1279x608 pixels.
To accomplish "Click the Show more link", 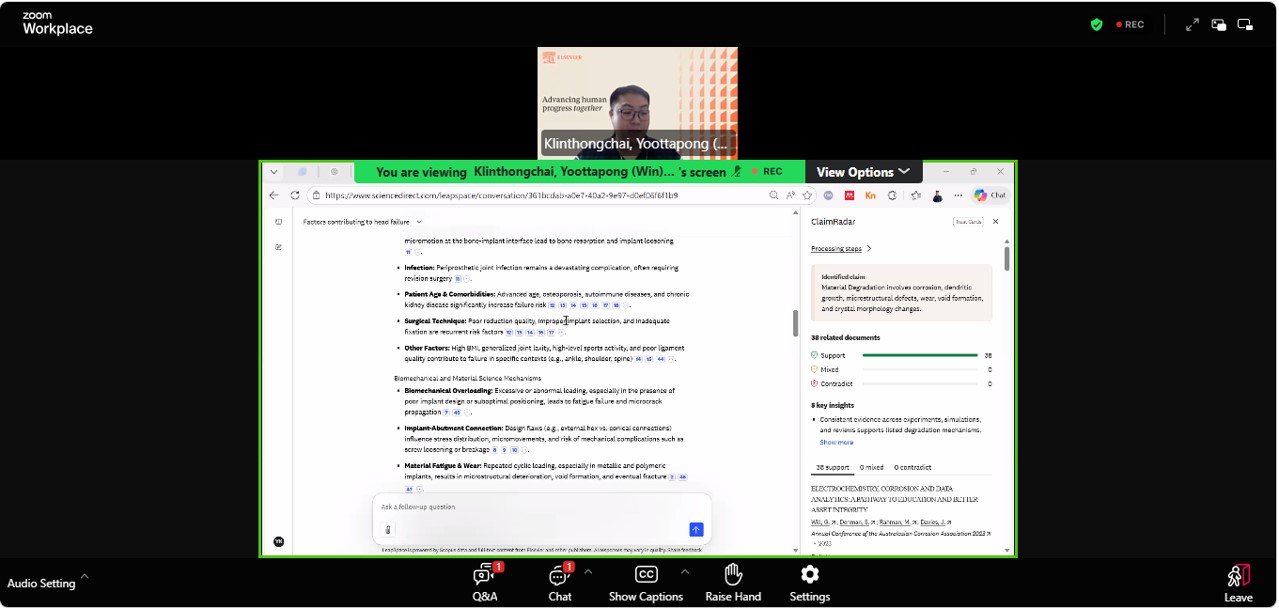I will (x=836, y=442).
